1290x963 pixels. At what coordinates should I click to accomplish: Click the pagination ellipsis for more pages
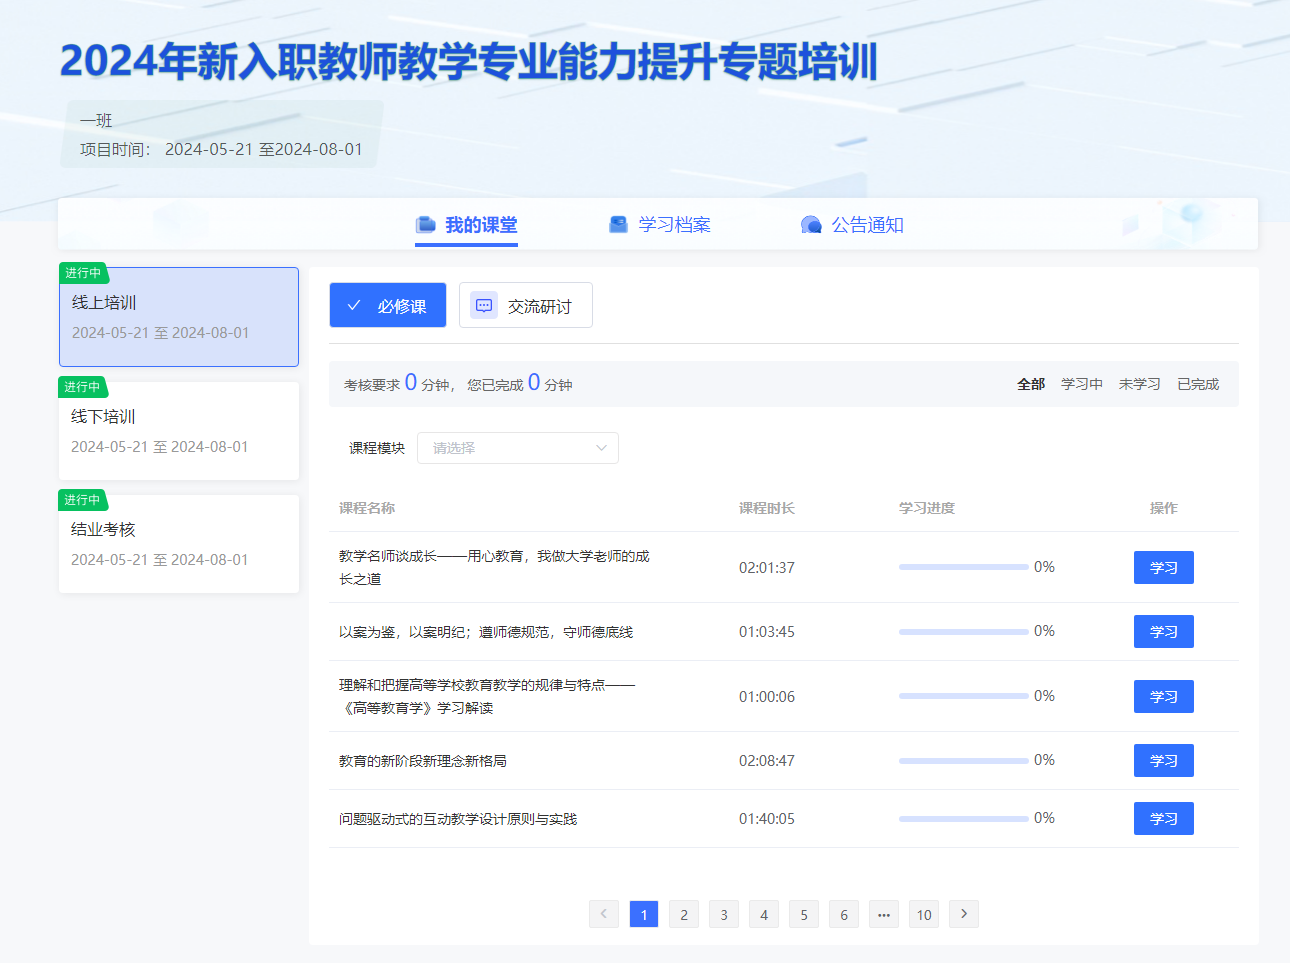click(x=884, y=914)
